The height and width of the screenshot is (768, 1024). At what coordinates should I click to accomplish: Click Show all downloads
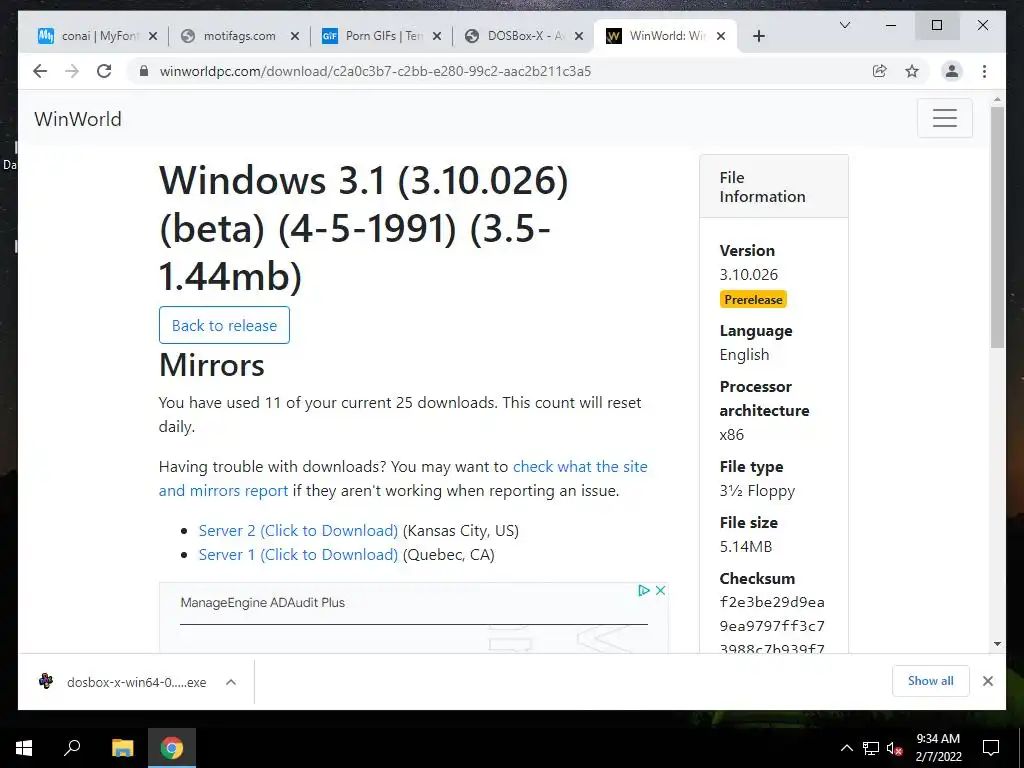[x=931, y=681]
